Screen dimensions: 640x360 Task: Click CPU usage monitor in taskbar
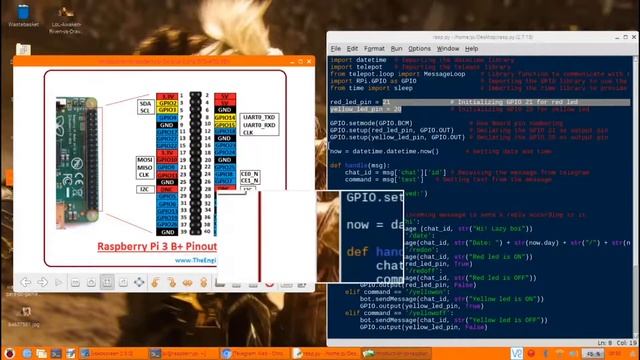[593, 353]
